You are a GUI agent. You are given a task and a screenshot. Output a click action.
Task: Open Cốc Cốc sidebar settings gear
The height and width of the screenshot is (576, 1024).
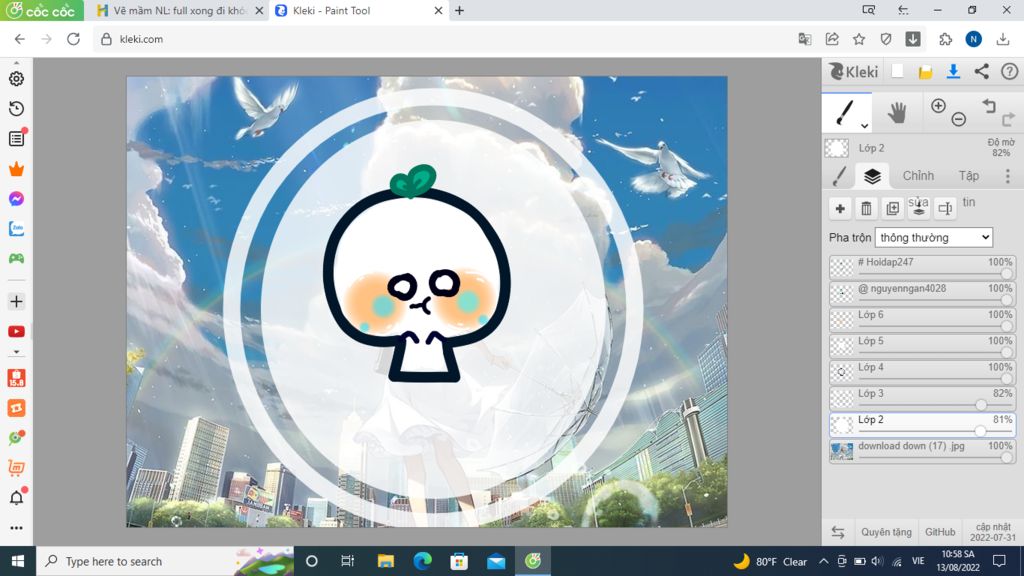16,78
